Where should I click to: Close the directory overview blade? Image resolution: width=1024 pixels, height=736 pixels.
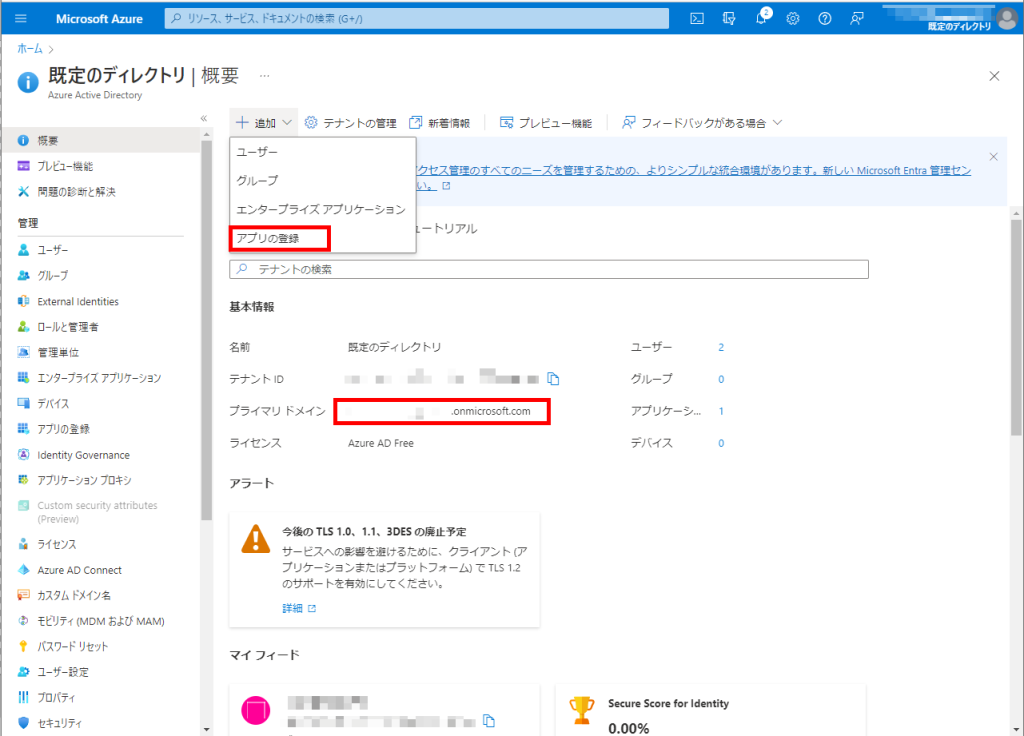pyautogui.click(x=994, y=76)
